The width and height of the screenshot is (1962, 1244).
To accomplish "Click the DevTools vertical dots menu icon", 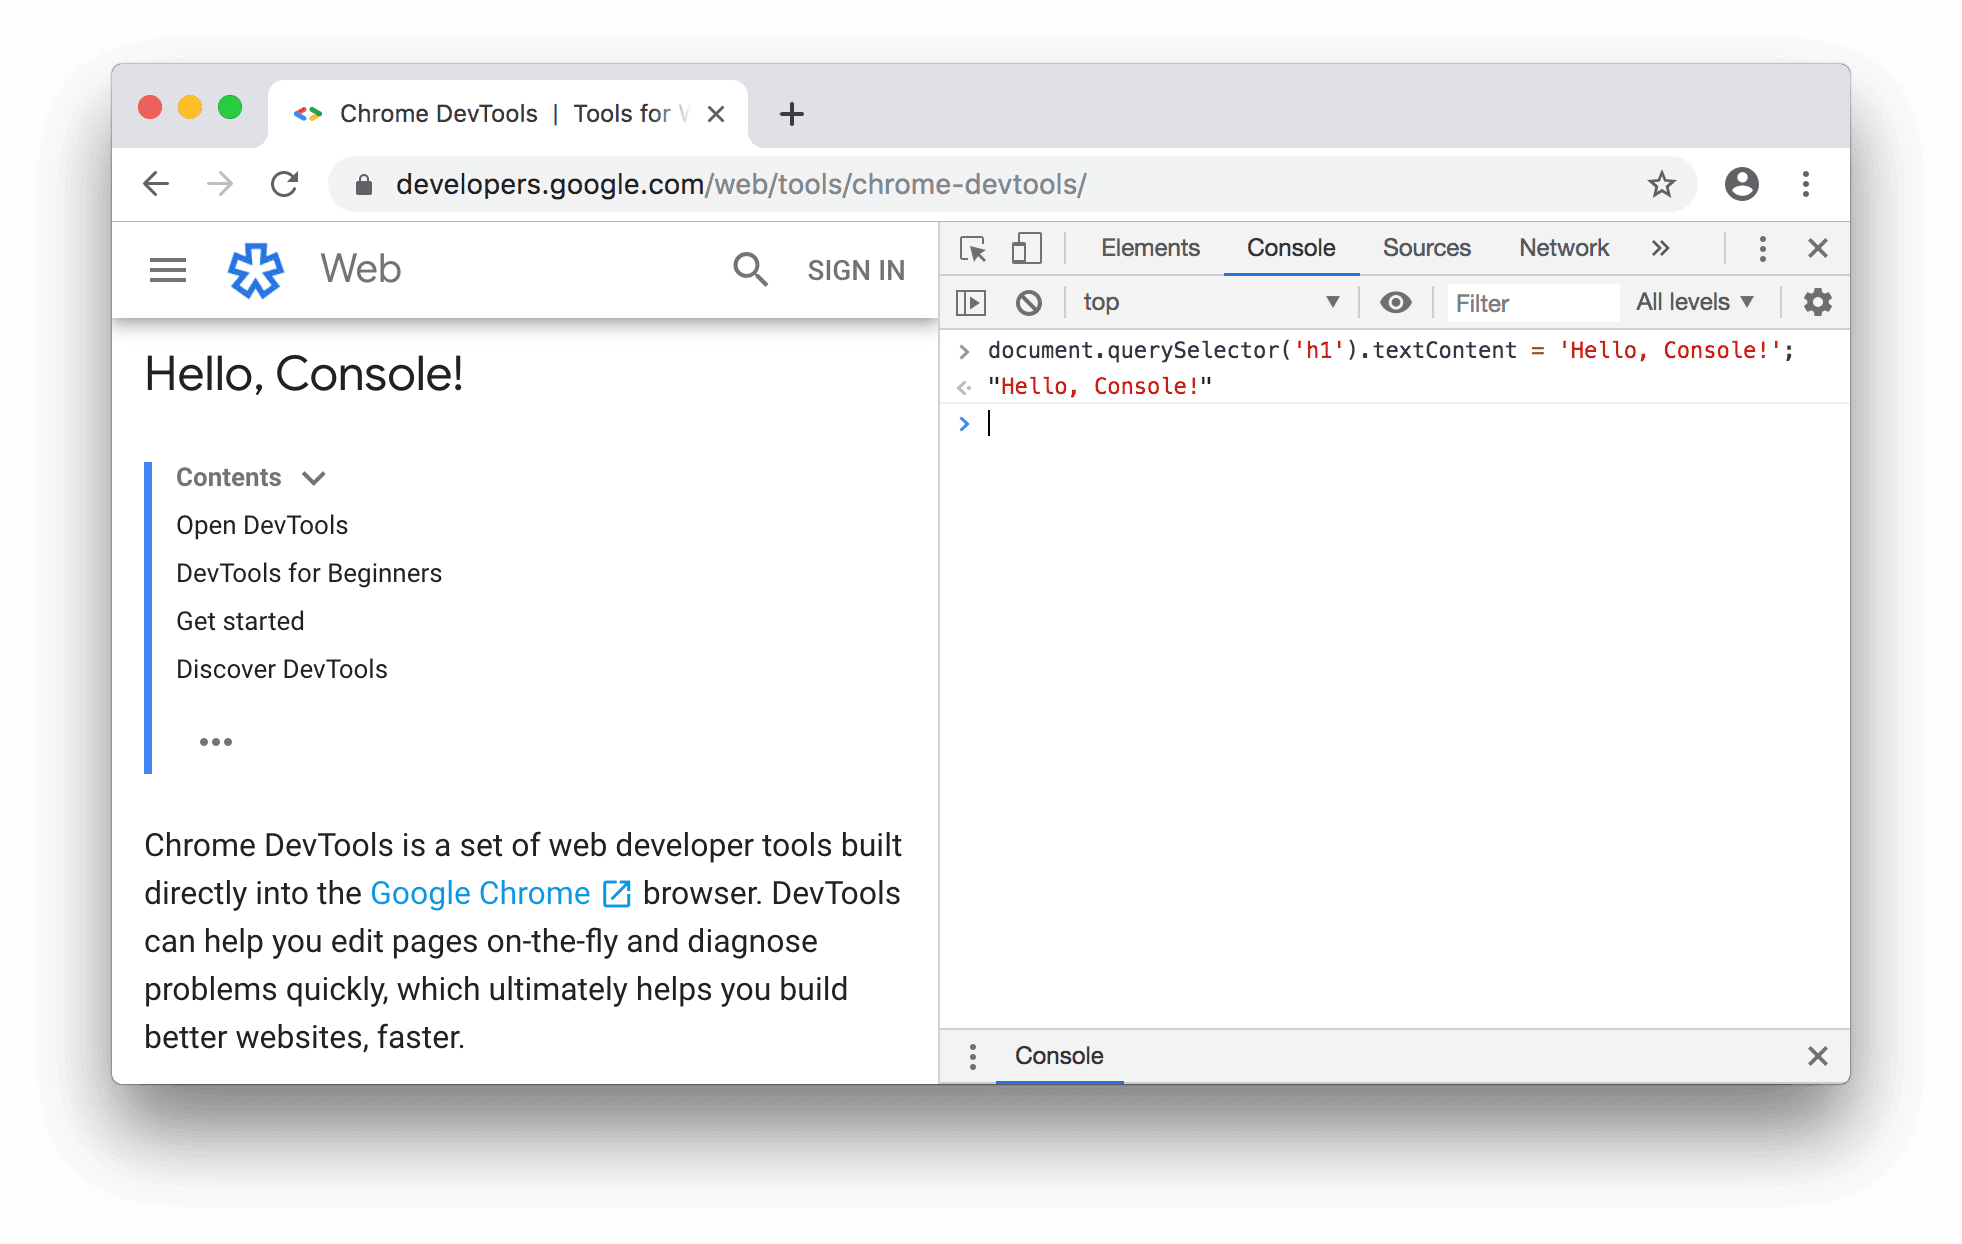I will pos(1762,247).
